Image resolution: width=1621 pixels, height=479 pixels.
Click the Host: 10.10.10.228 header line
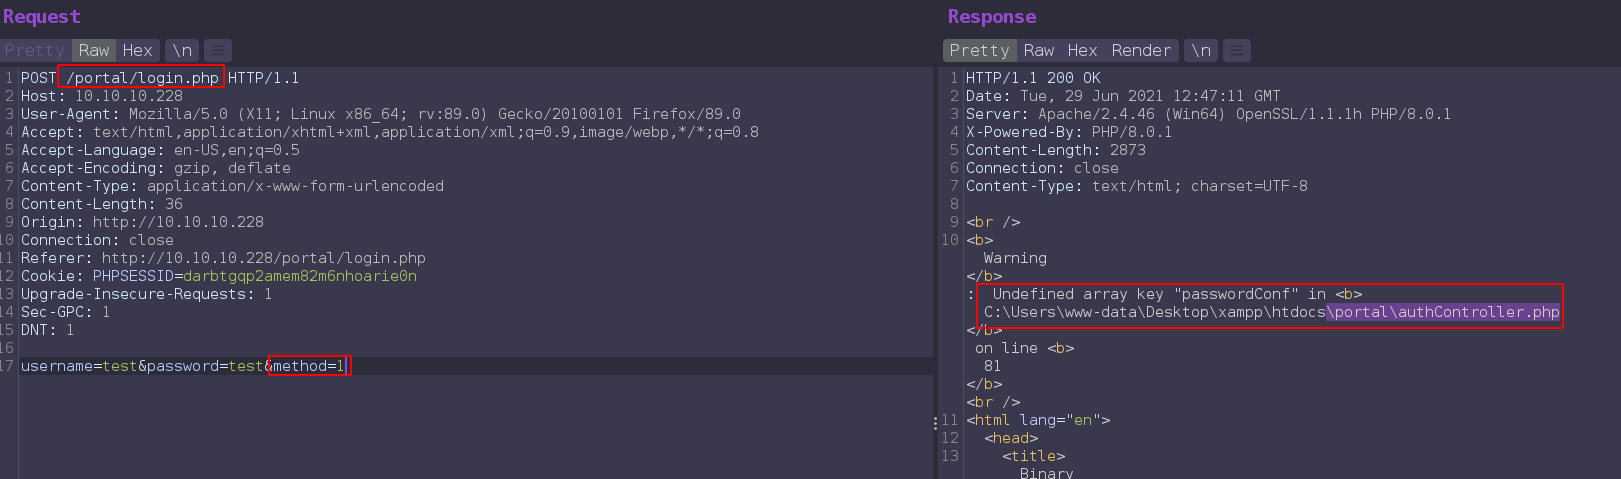tap(102, 96)
